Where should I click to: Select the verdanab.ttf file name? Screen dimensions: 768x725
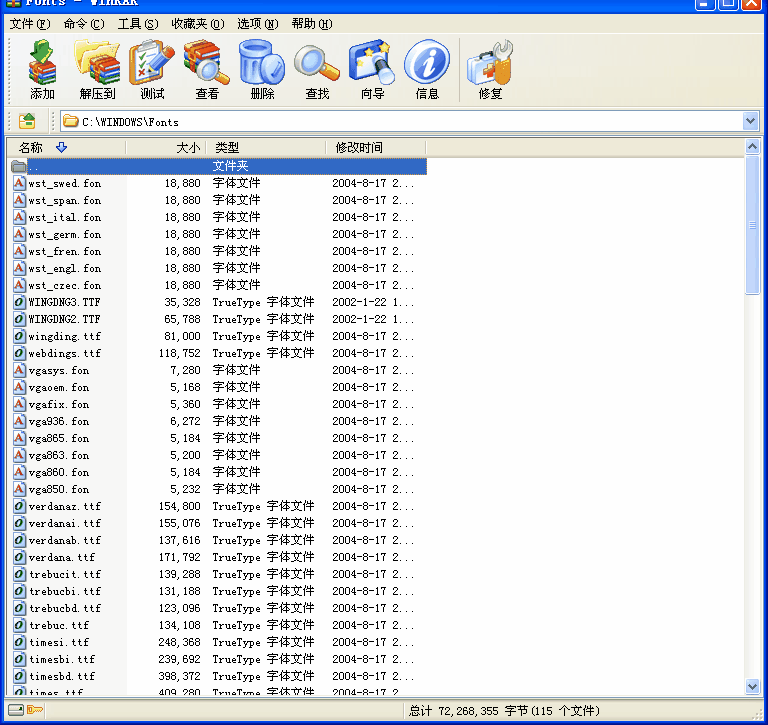(65, 540)
